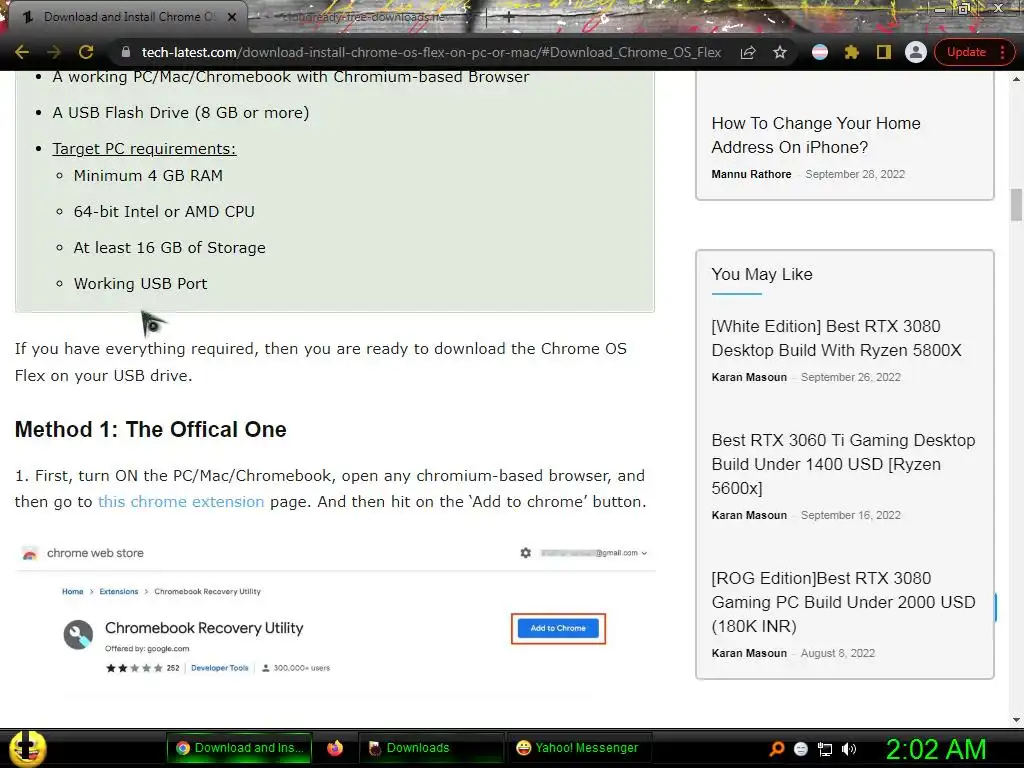Click the 'Method 1: The Offical One' heading
The width and height of the screenshot is (1024, 768).
150,429
